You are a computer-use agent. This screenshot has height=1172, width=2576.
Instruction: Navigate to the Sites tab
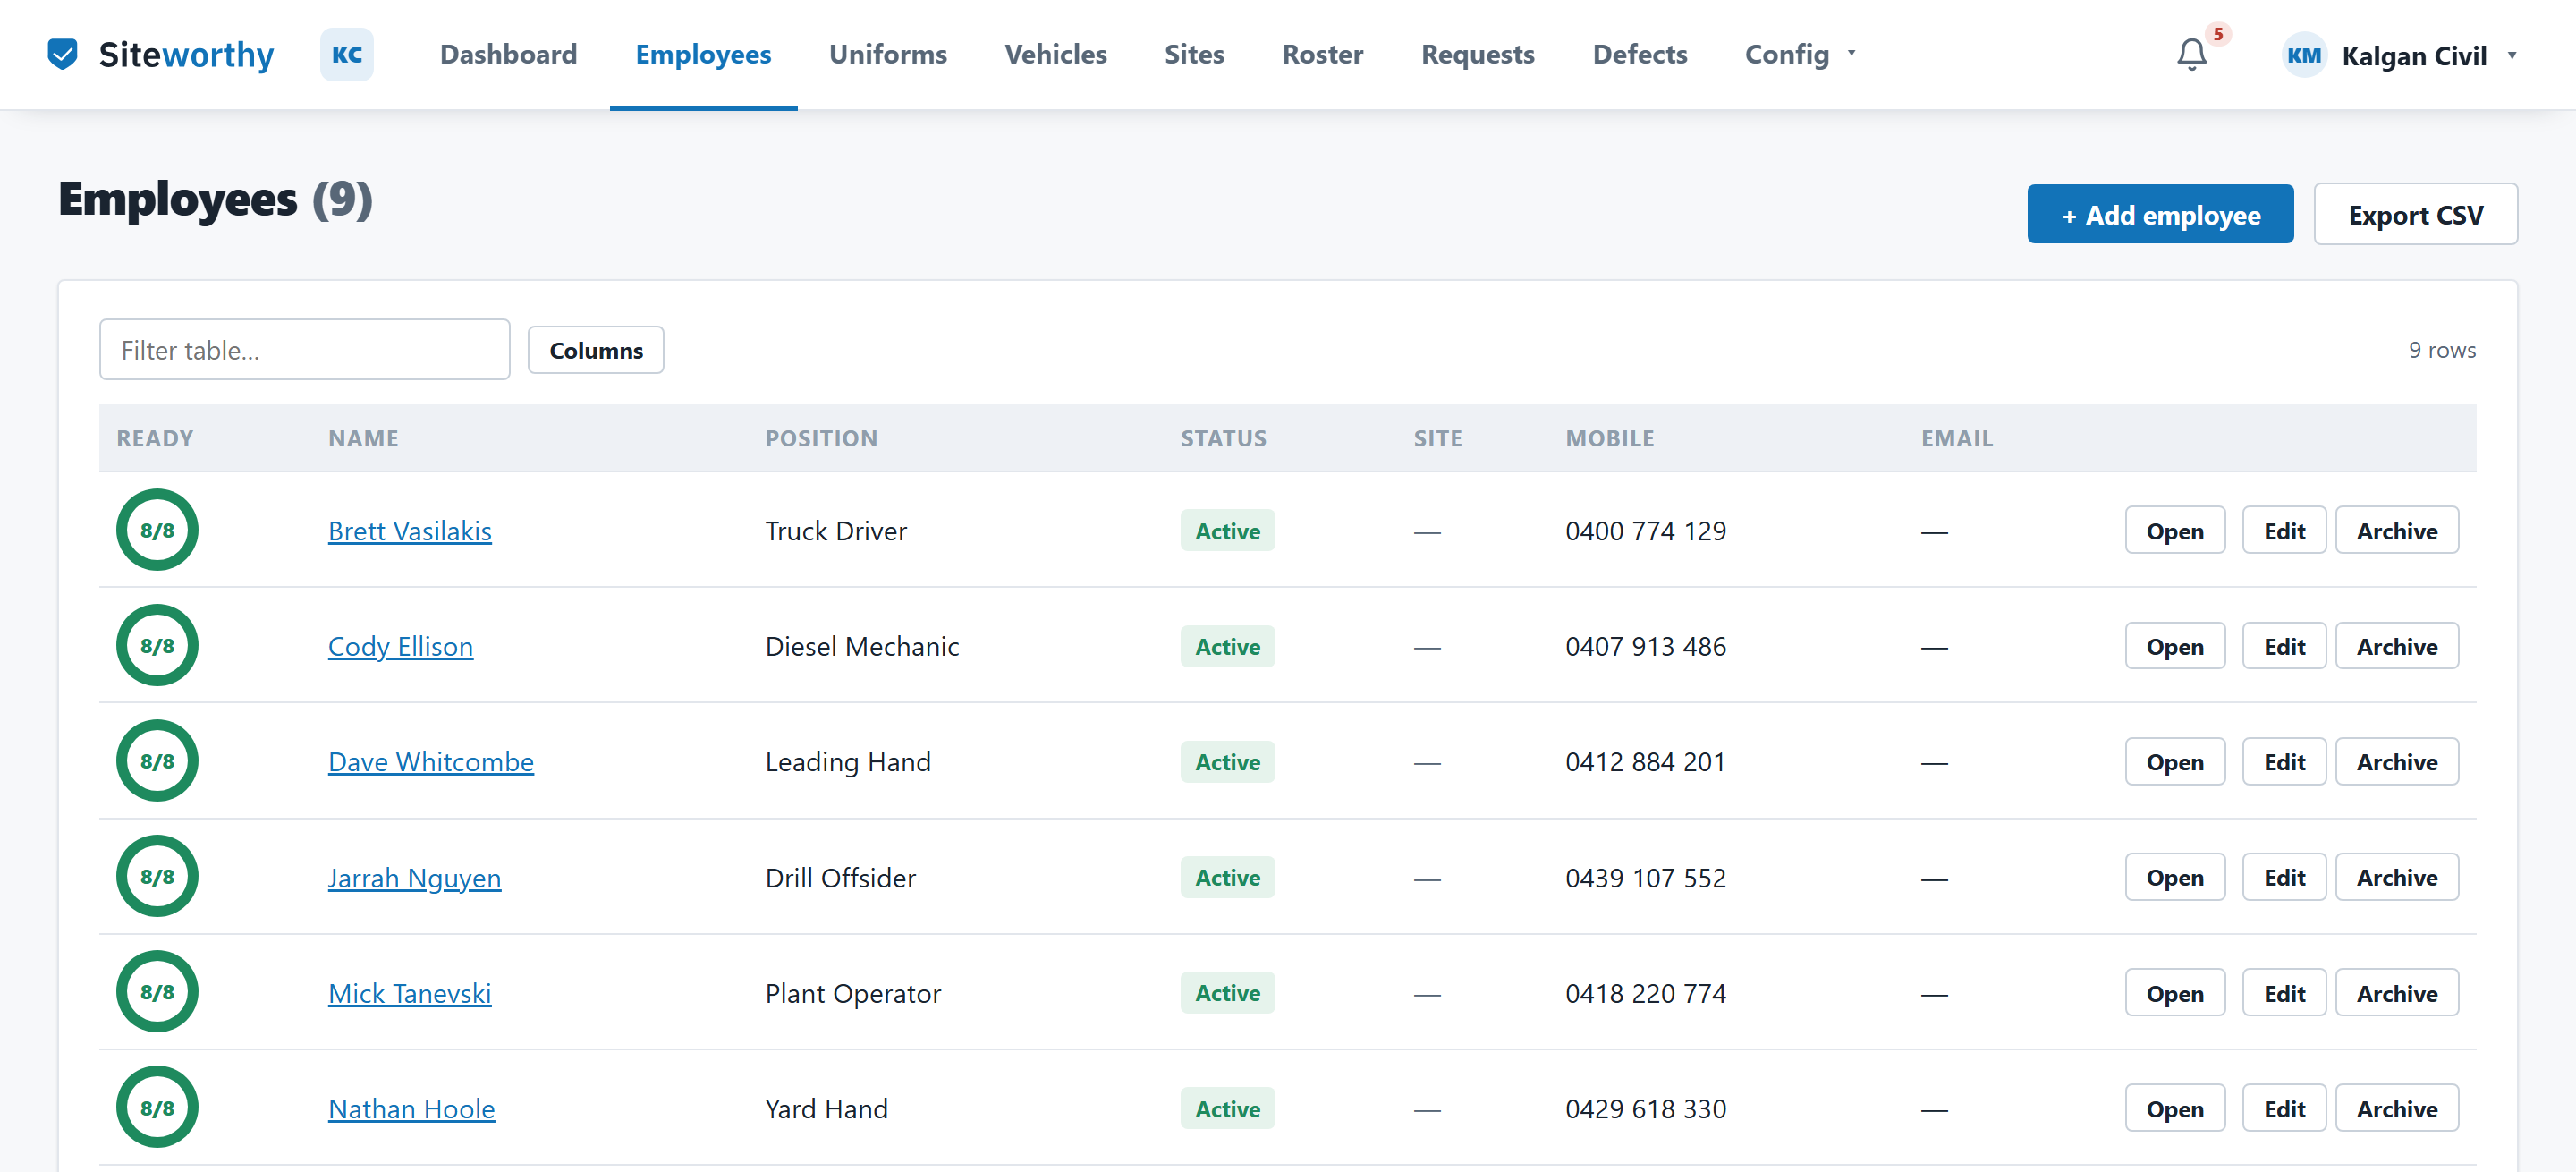(1194, 54)
